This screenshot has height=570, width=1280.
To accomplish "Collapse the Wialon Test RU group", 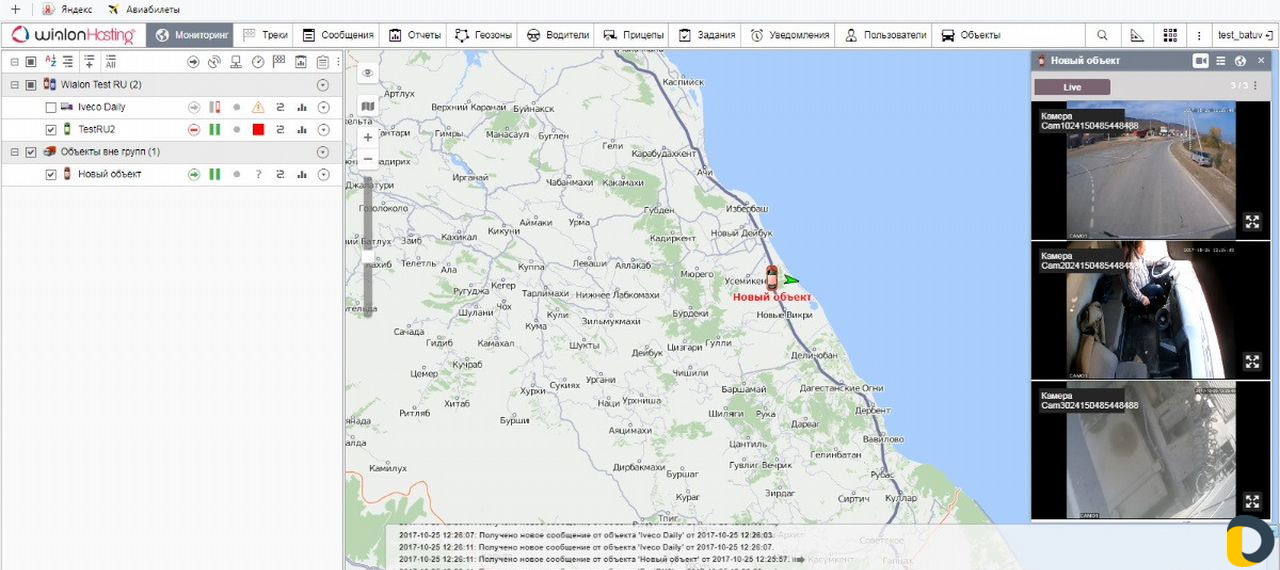I will (14, 85).
